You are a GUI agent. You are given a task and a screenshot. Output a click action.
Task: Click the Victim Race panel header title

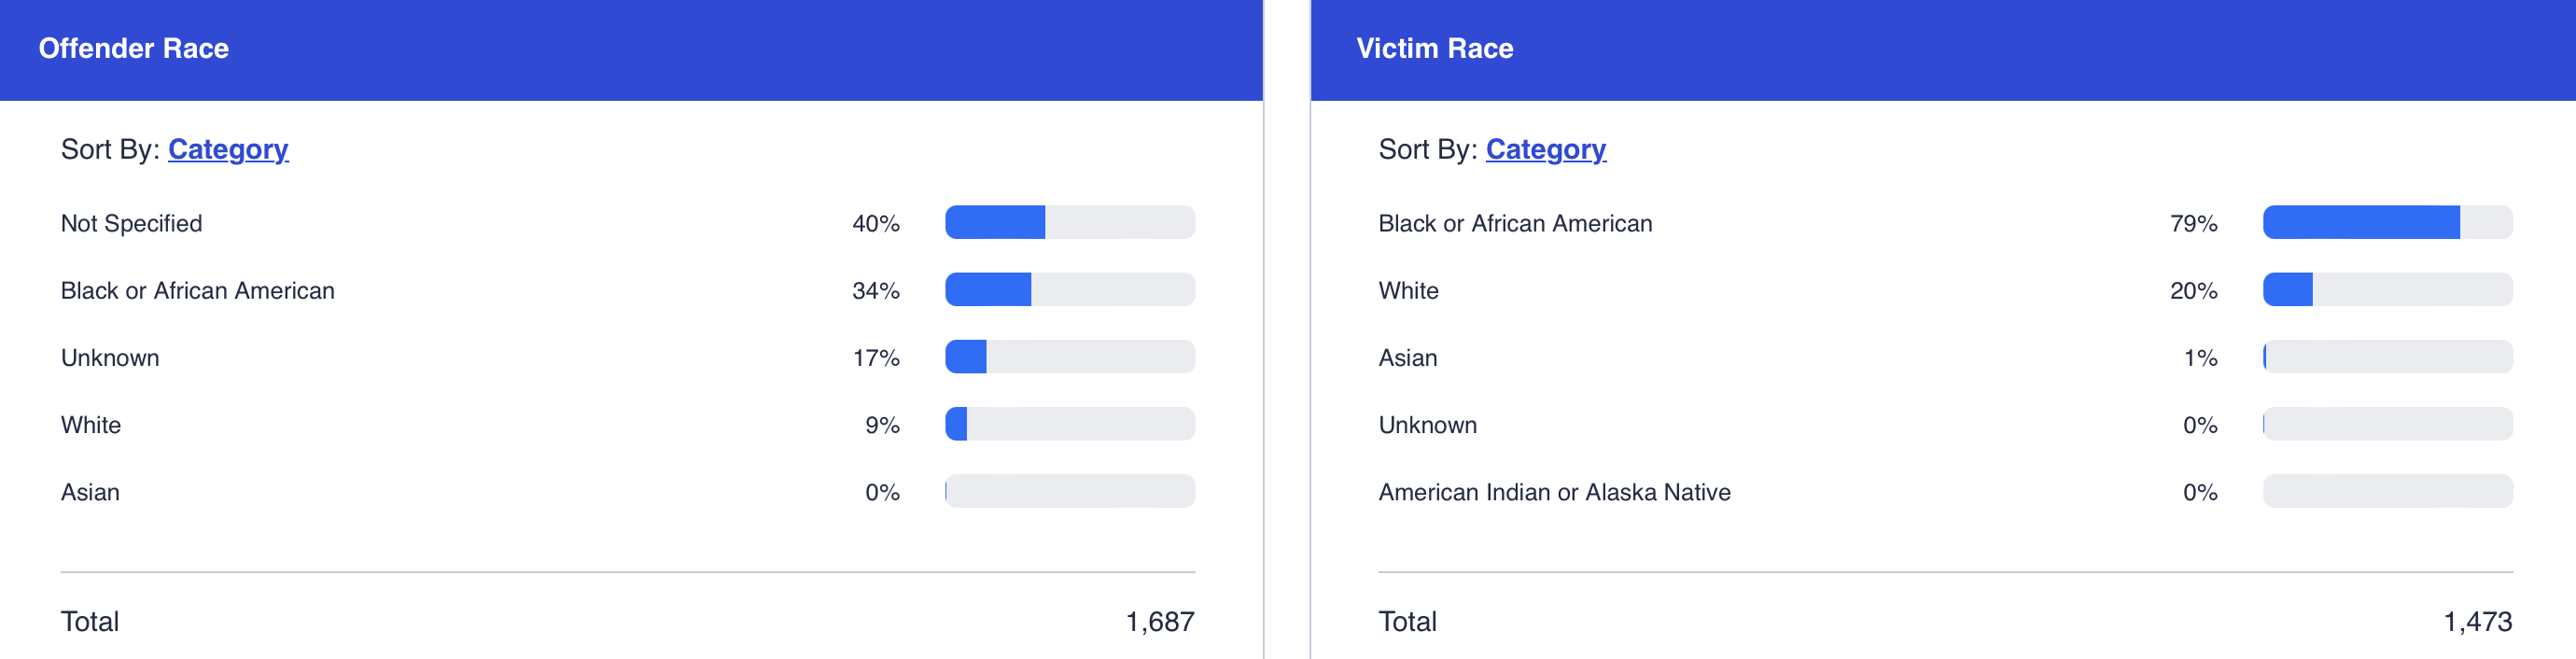tap(1434, 48)
